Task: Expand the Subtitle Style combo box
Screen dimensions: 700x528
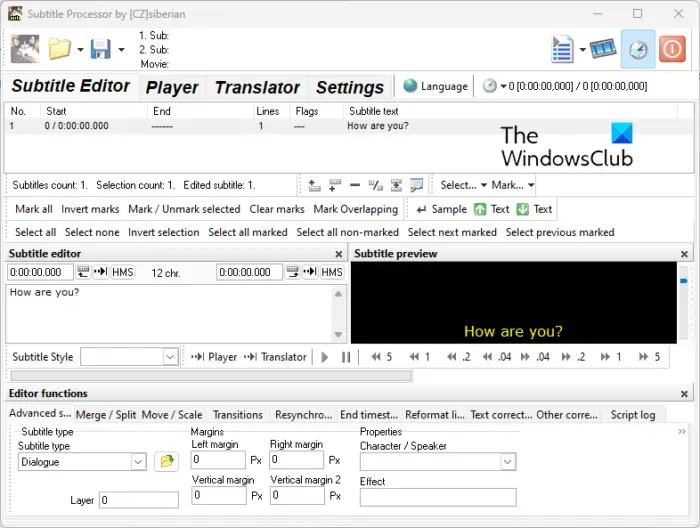Action: click(x=170, y=357)
